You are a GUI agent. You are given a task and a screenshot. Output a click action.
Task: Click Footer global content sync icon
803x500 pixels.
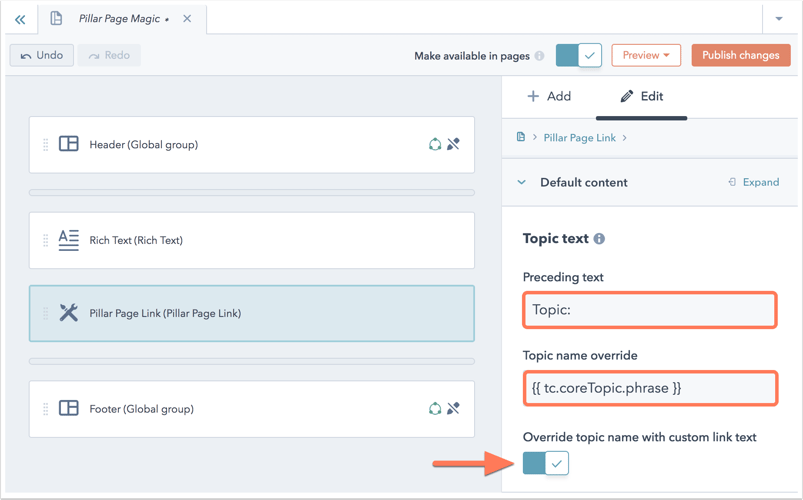tap(435, 409)
